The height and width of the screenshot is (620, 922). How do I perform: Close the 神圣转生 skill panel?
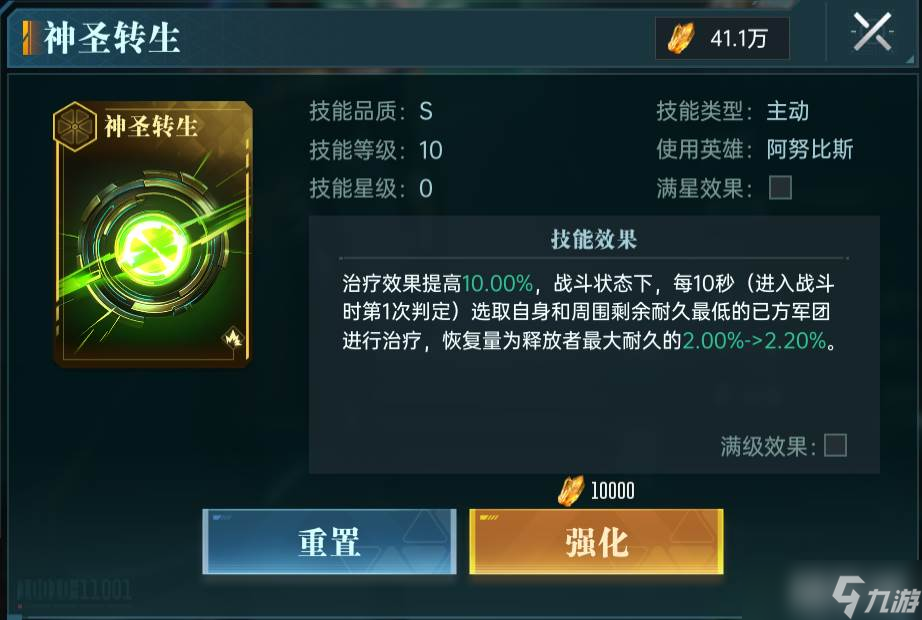872,33
